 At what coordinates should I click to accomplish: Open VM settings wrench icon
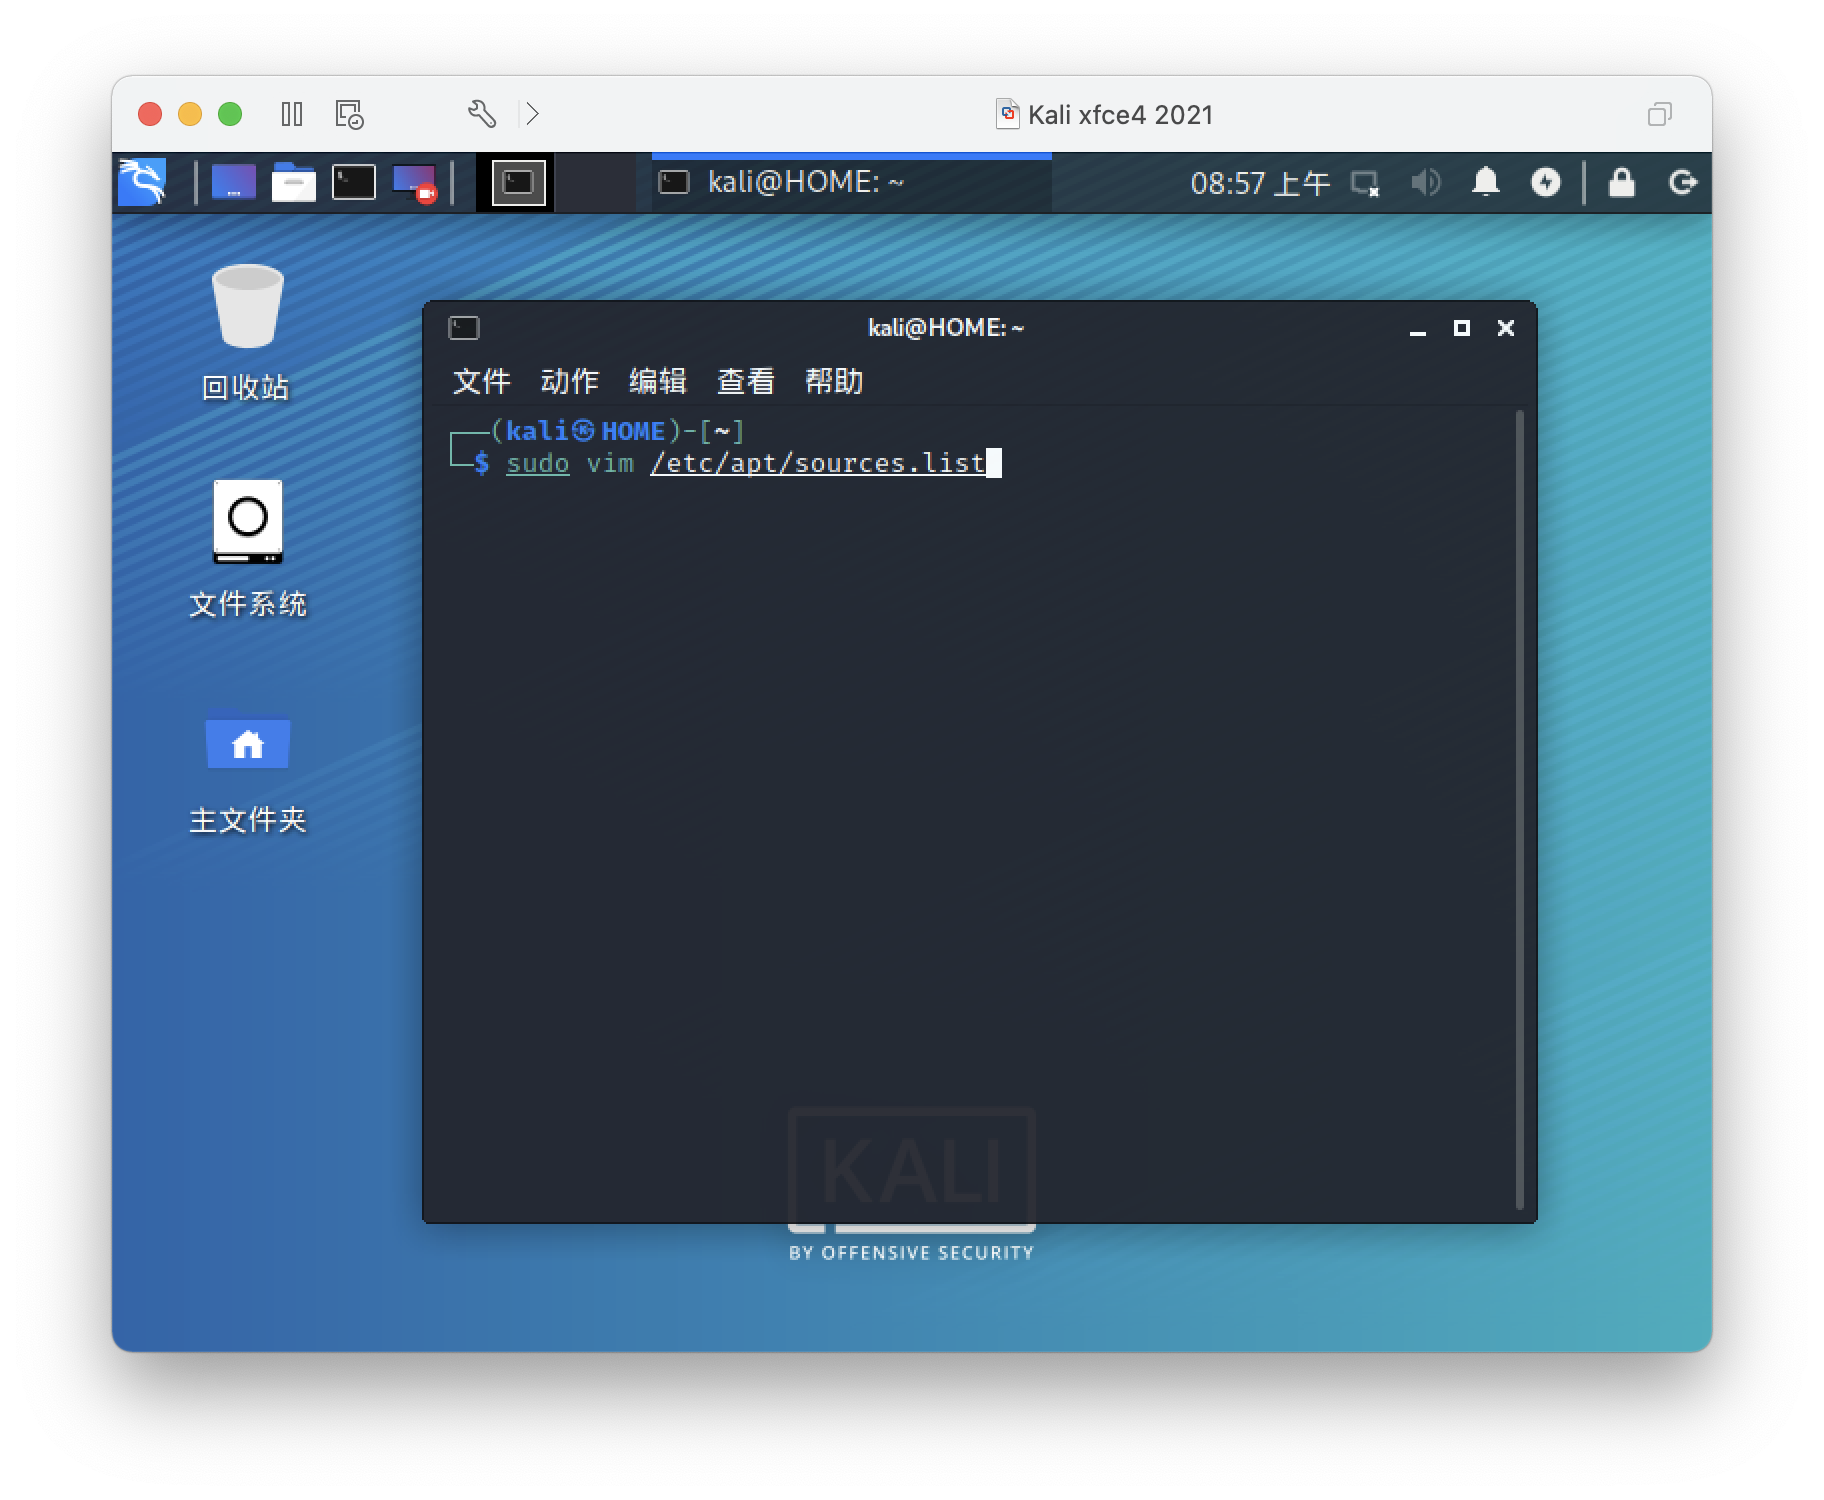click(x=482, y=114)
